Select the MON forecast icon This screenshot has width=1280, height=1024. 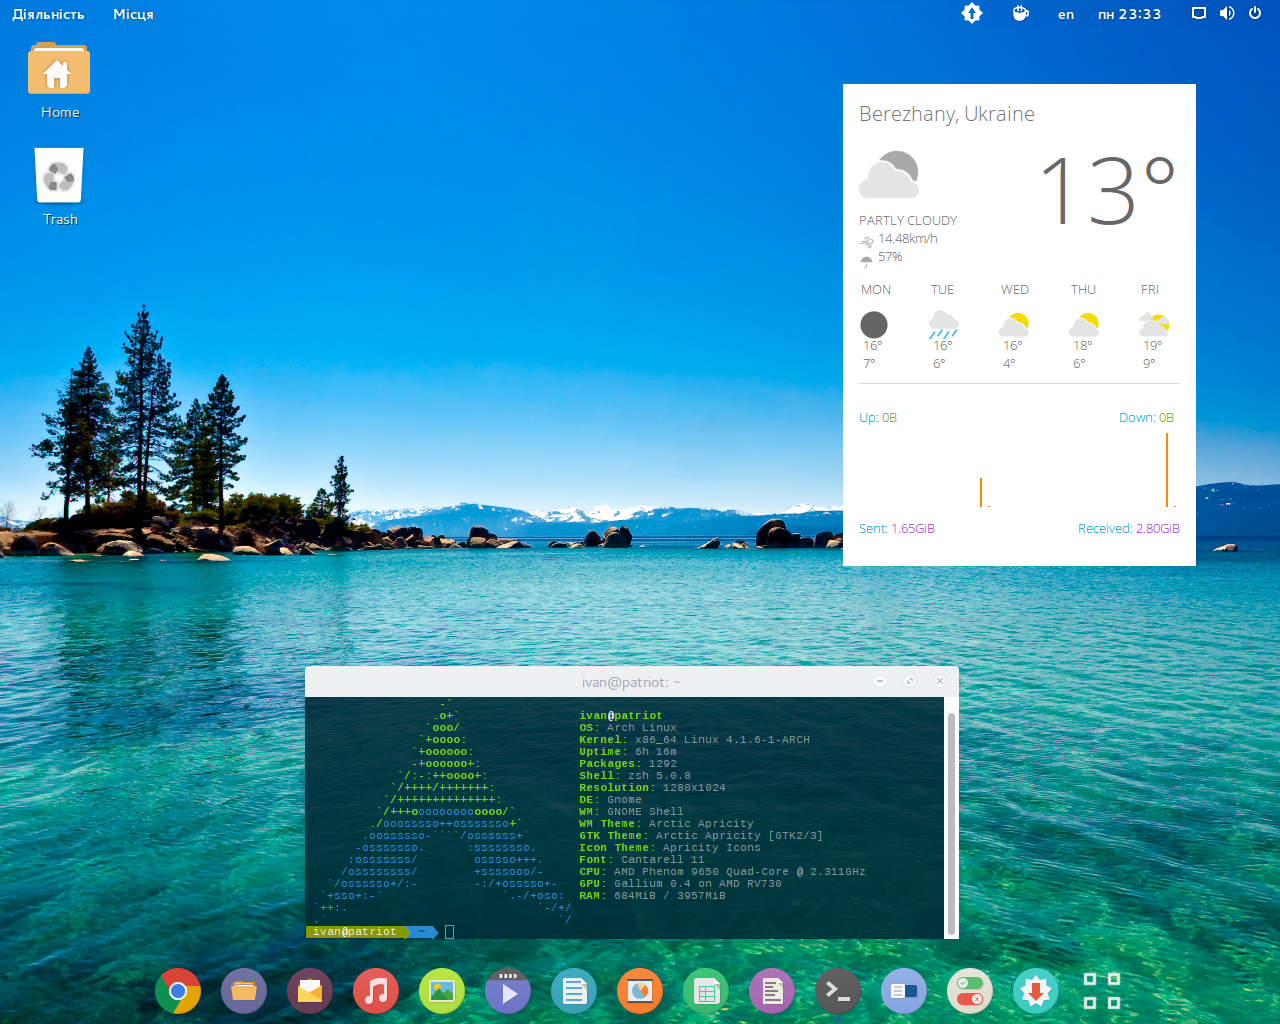(x=874, y=324)
